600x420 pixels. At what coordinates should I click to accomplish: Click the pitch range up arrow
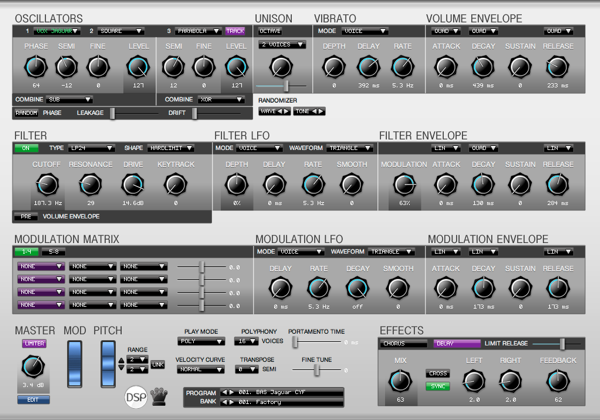[121, 360]
